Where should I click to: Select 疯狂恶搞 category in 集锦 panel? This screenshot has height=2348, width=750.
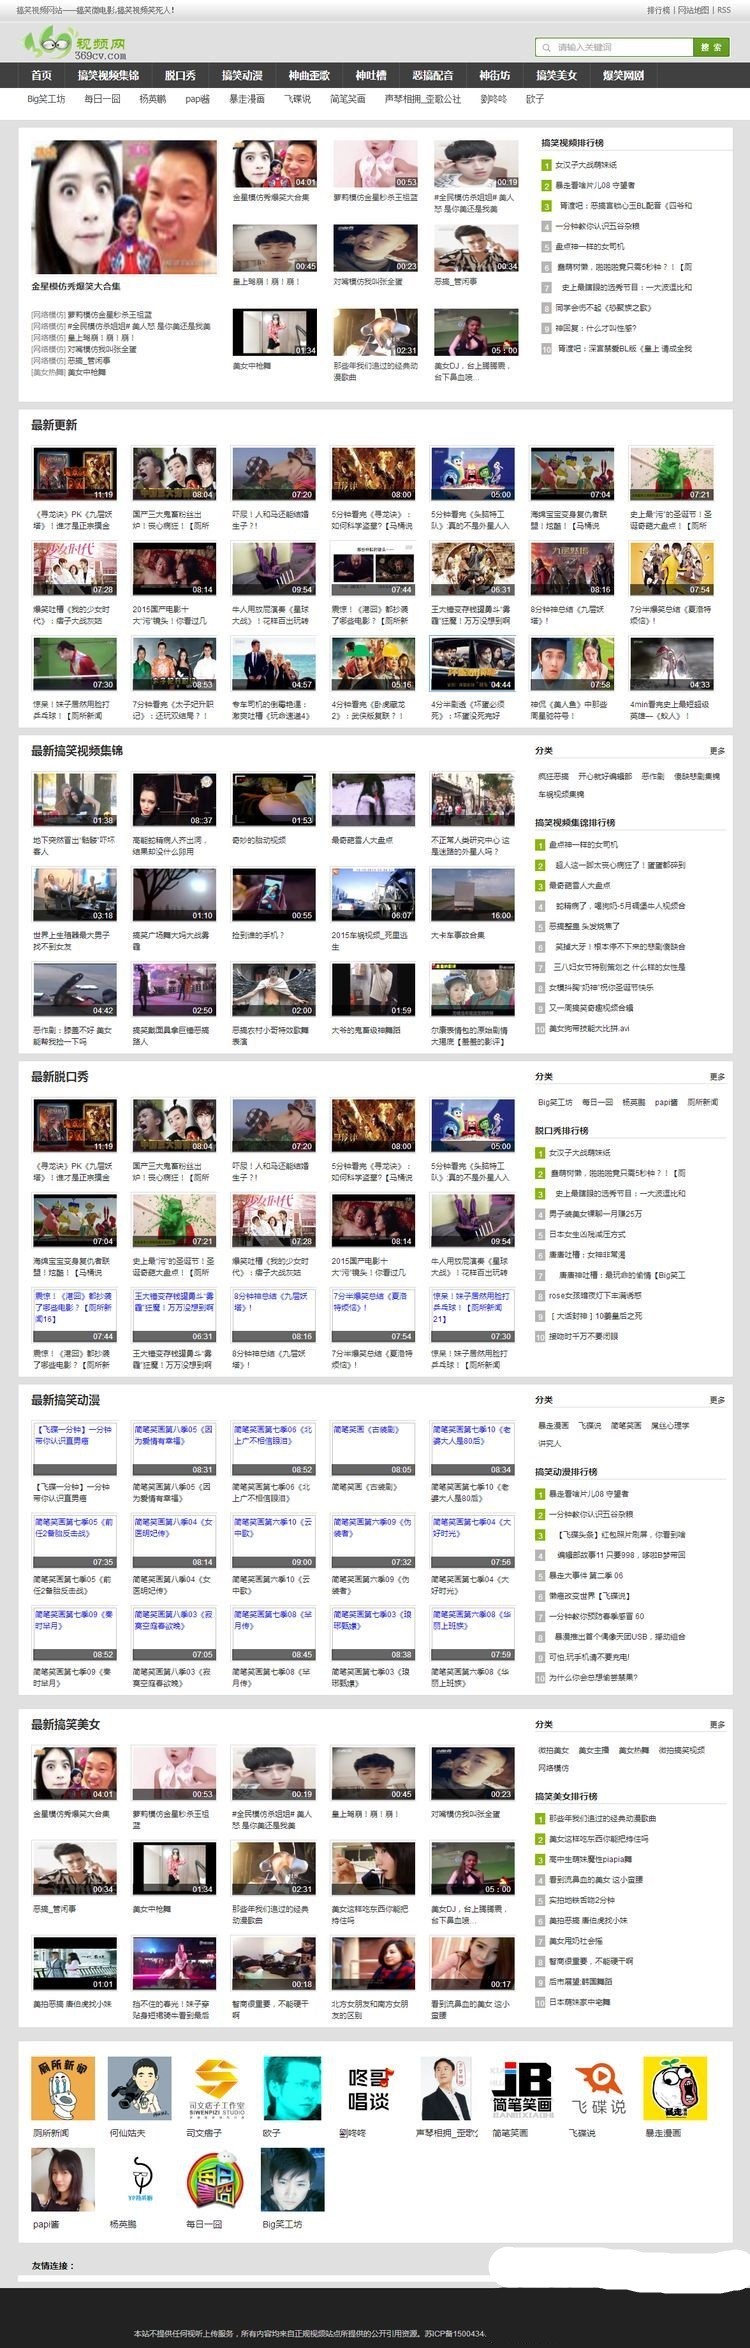pyautogui.click(x=553, y=776)
